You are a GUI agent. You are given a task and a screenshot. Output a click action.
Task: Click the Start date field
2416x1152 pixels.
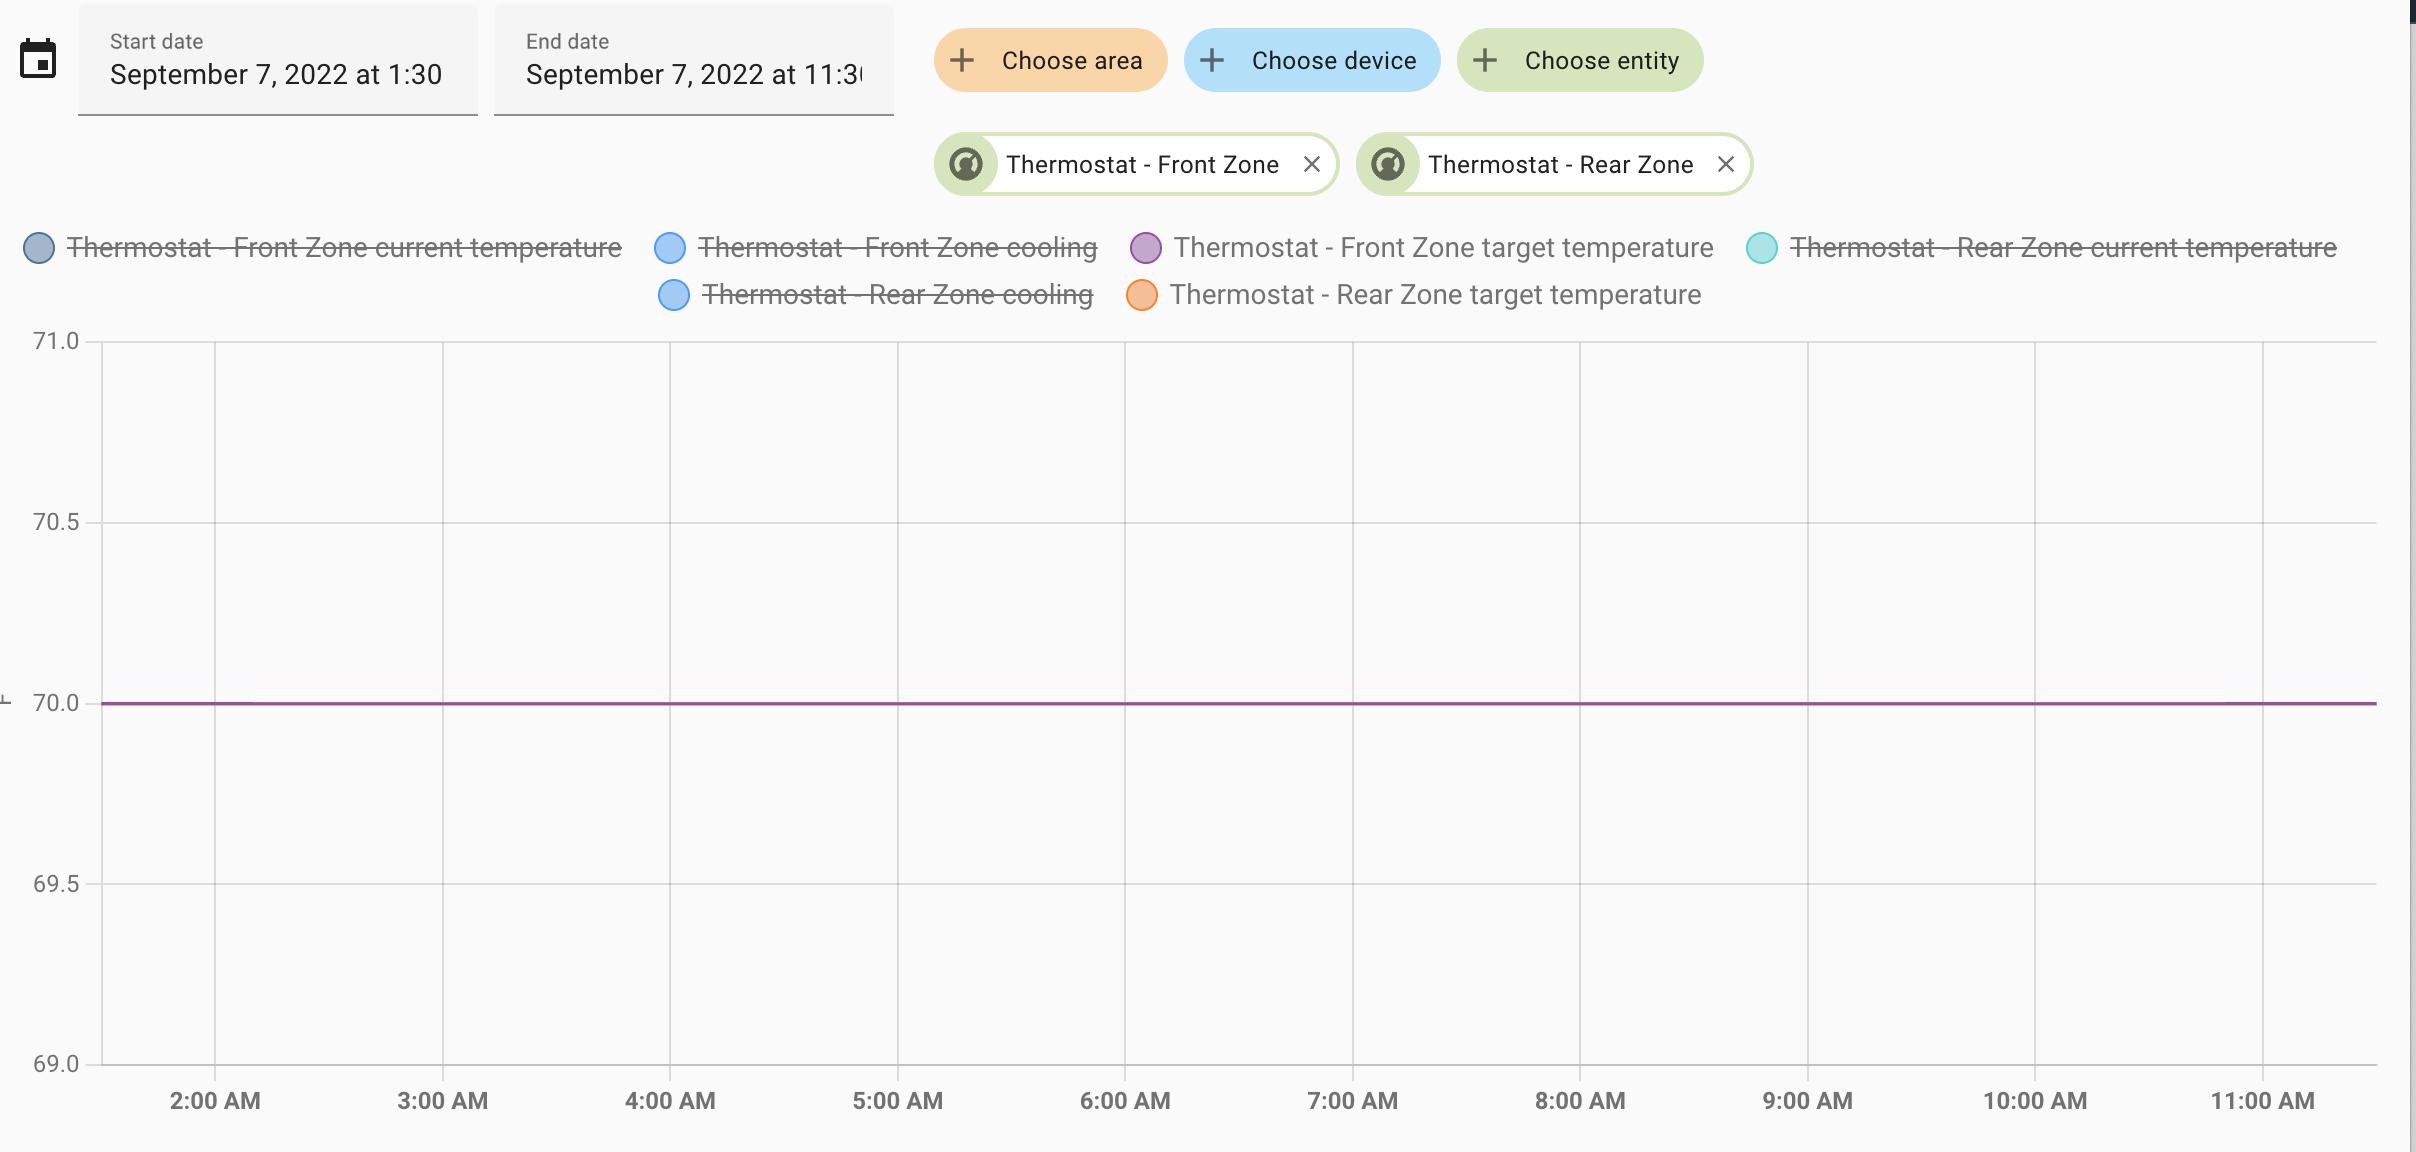(x=278, y=60)
